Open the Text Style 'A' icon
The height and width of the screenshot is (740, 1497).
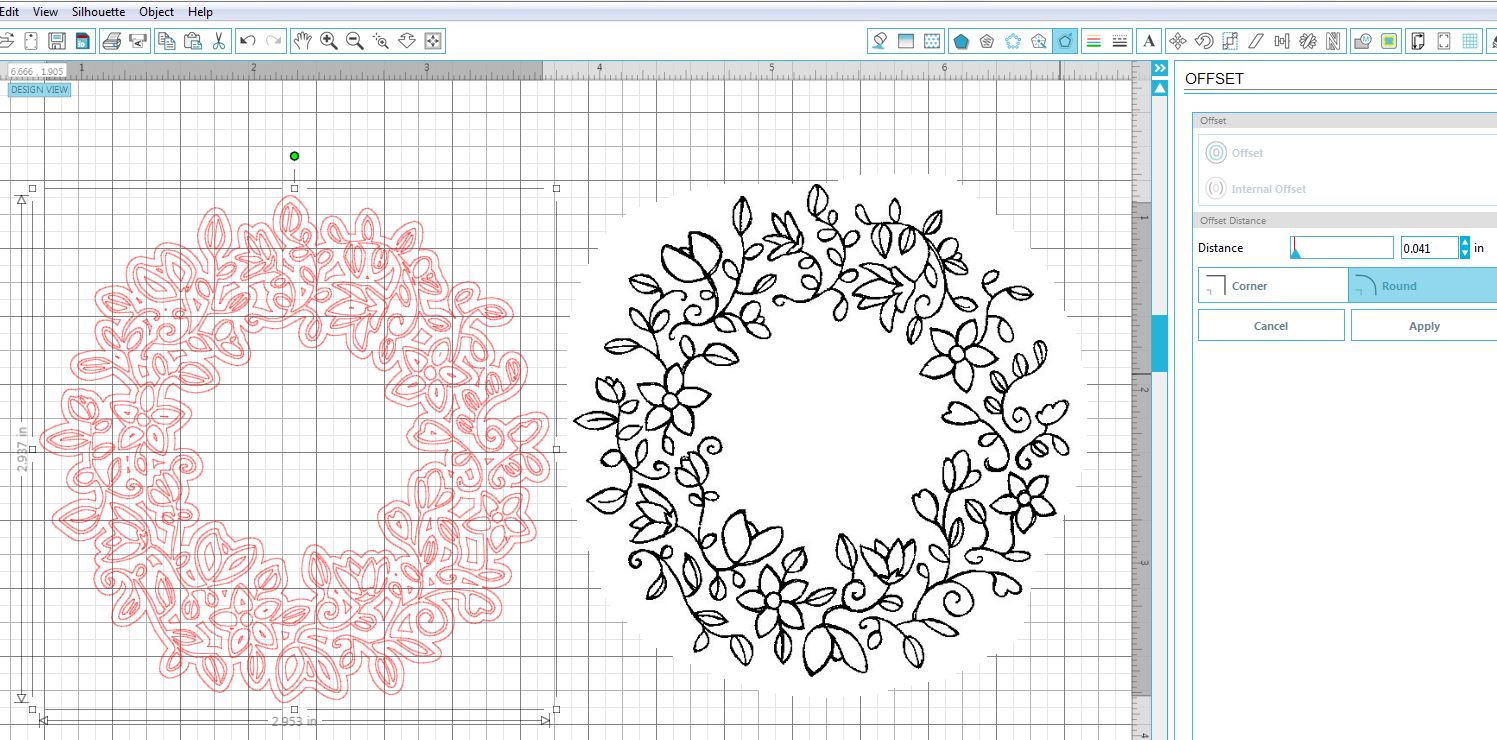[x=1149, y=41]
